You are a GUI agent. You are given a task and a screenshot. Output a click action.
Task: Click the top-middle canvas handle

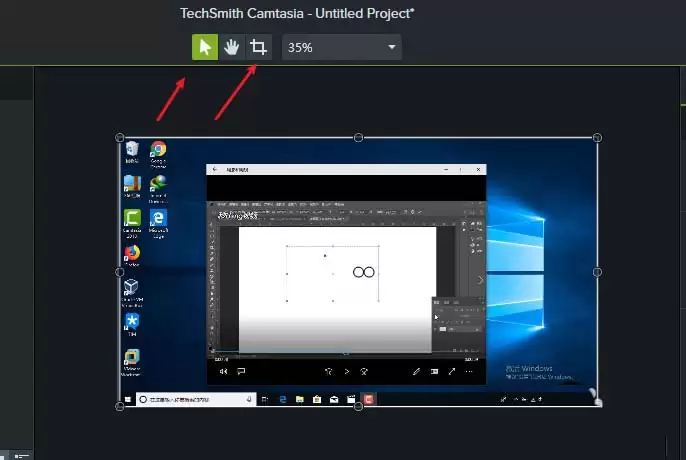click(x=358, y=138)
